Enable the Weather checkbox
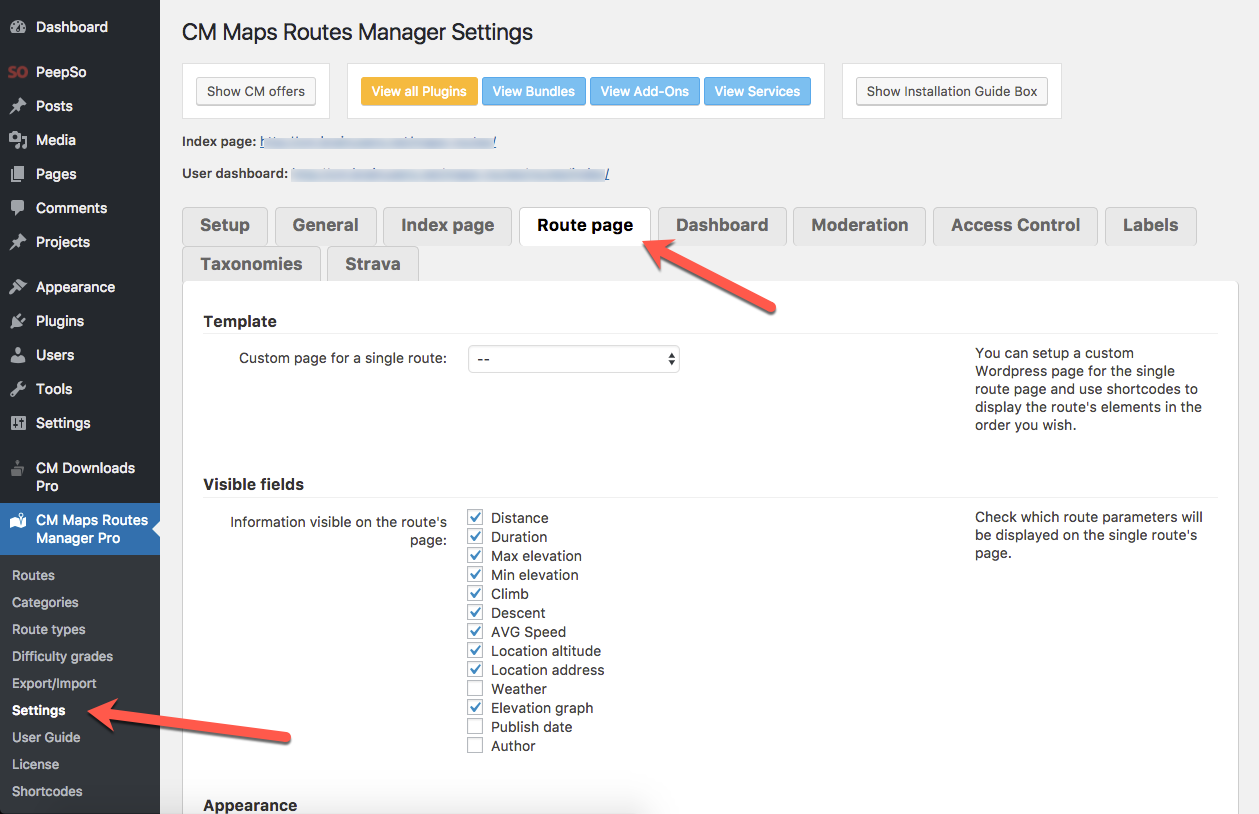This screenshot has width=1259, height=814. 475,689
